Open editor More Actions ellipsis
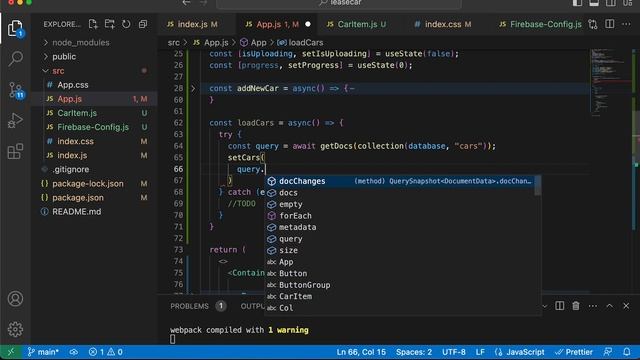Screen dimensions: 640x360 click(x=626, y=24)
